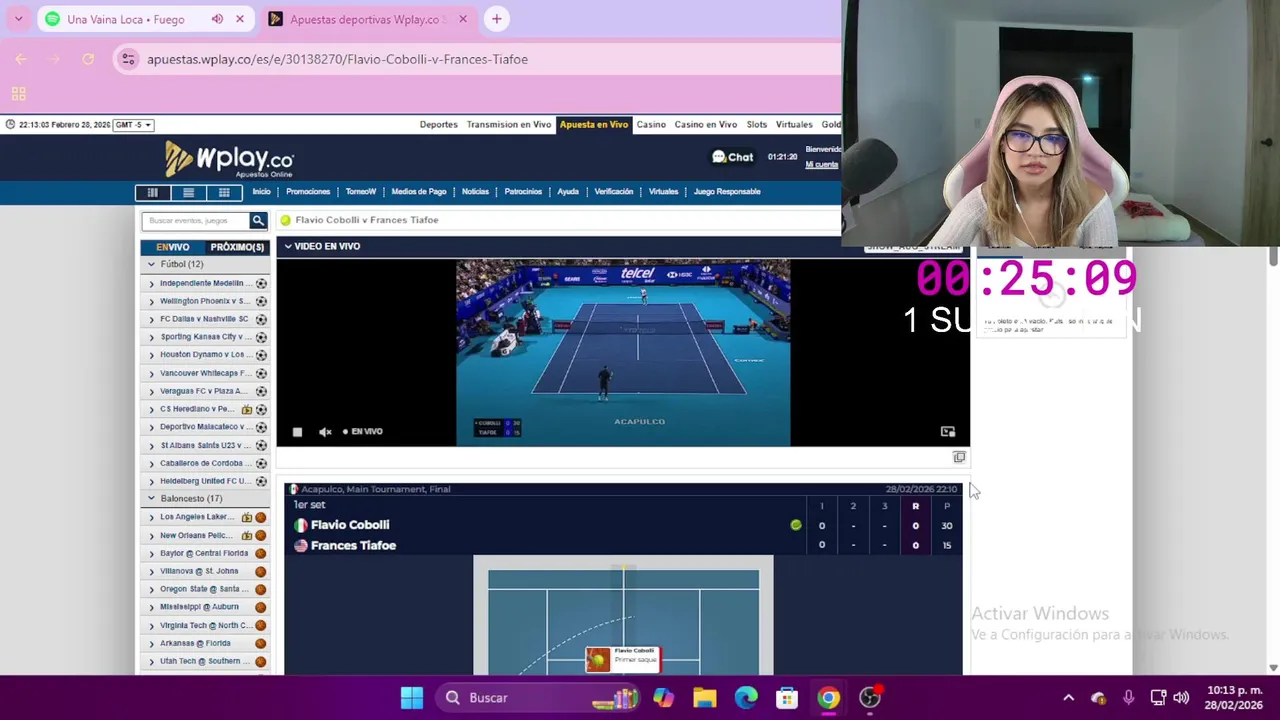Screen dimensions: 1280x720
Task: Open Microsoft Edge from taskbar
Action: pyautogui.click(x=746, y=698)
